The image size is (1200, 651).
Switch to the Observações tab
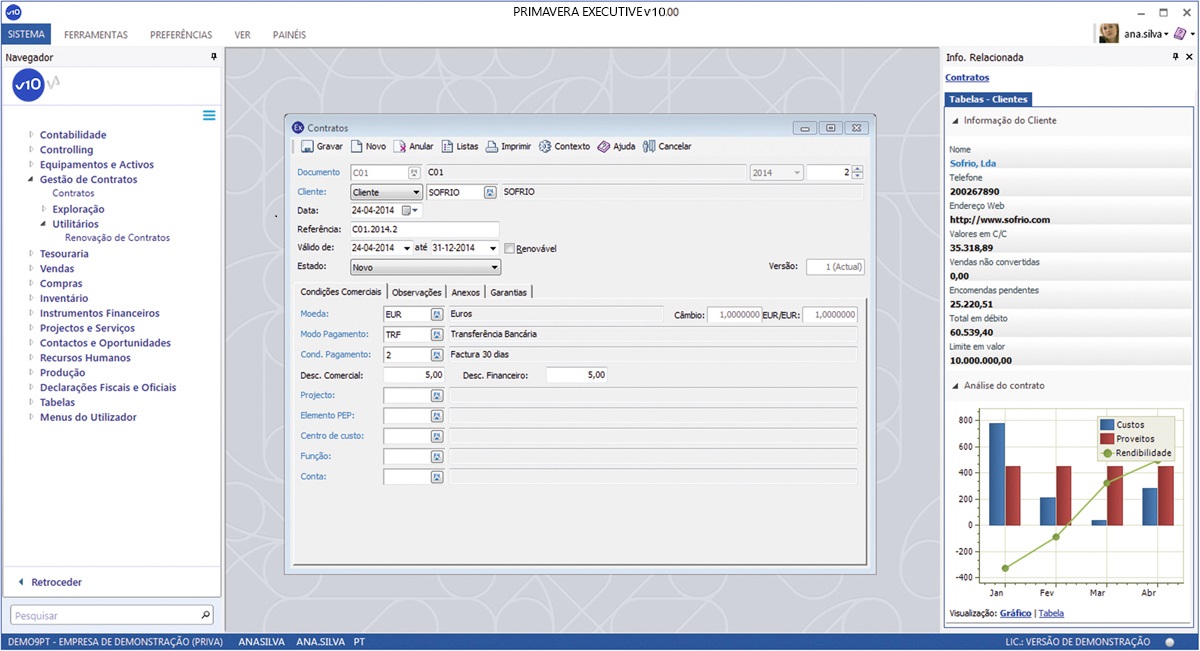tap(417, 292)
